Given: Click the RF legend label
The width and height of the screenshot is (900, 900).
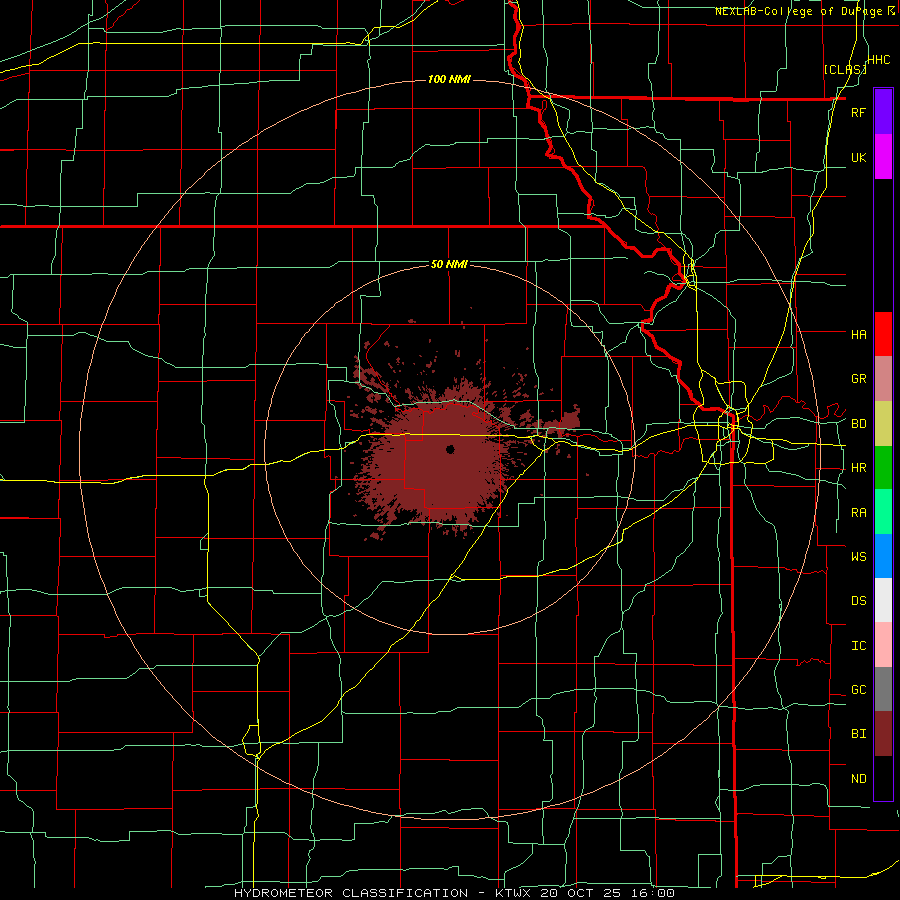Looking at the screenshot, I should [x=858, y=112].
